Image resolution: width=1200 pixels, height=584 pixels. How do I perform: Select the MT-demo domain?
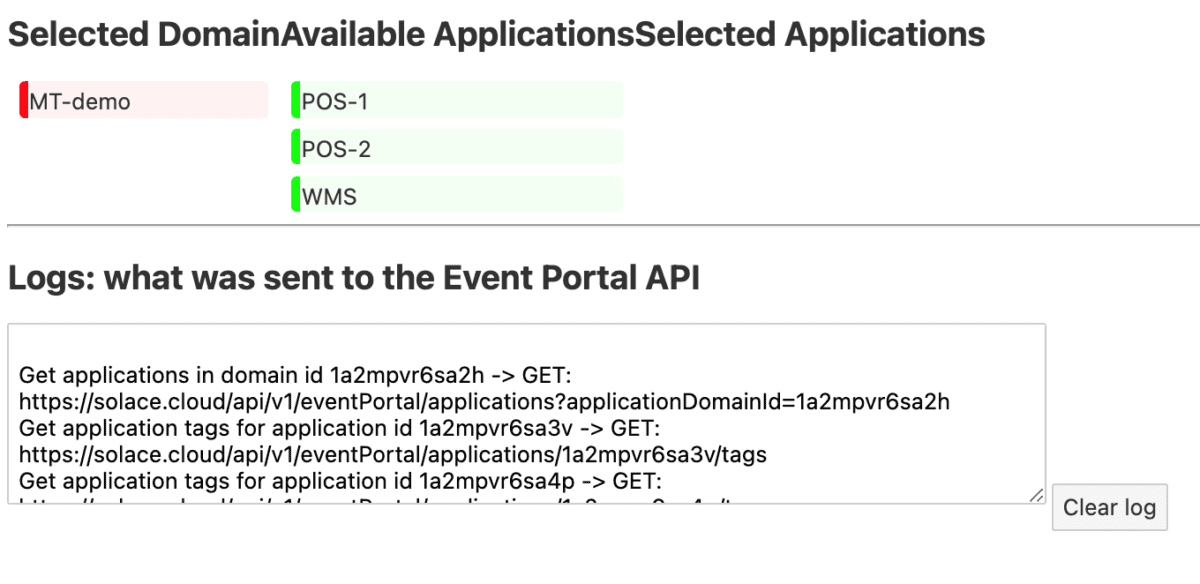[140, 100]
